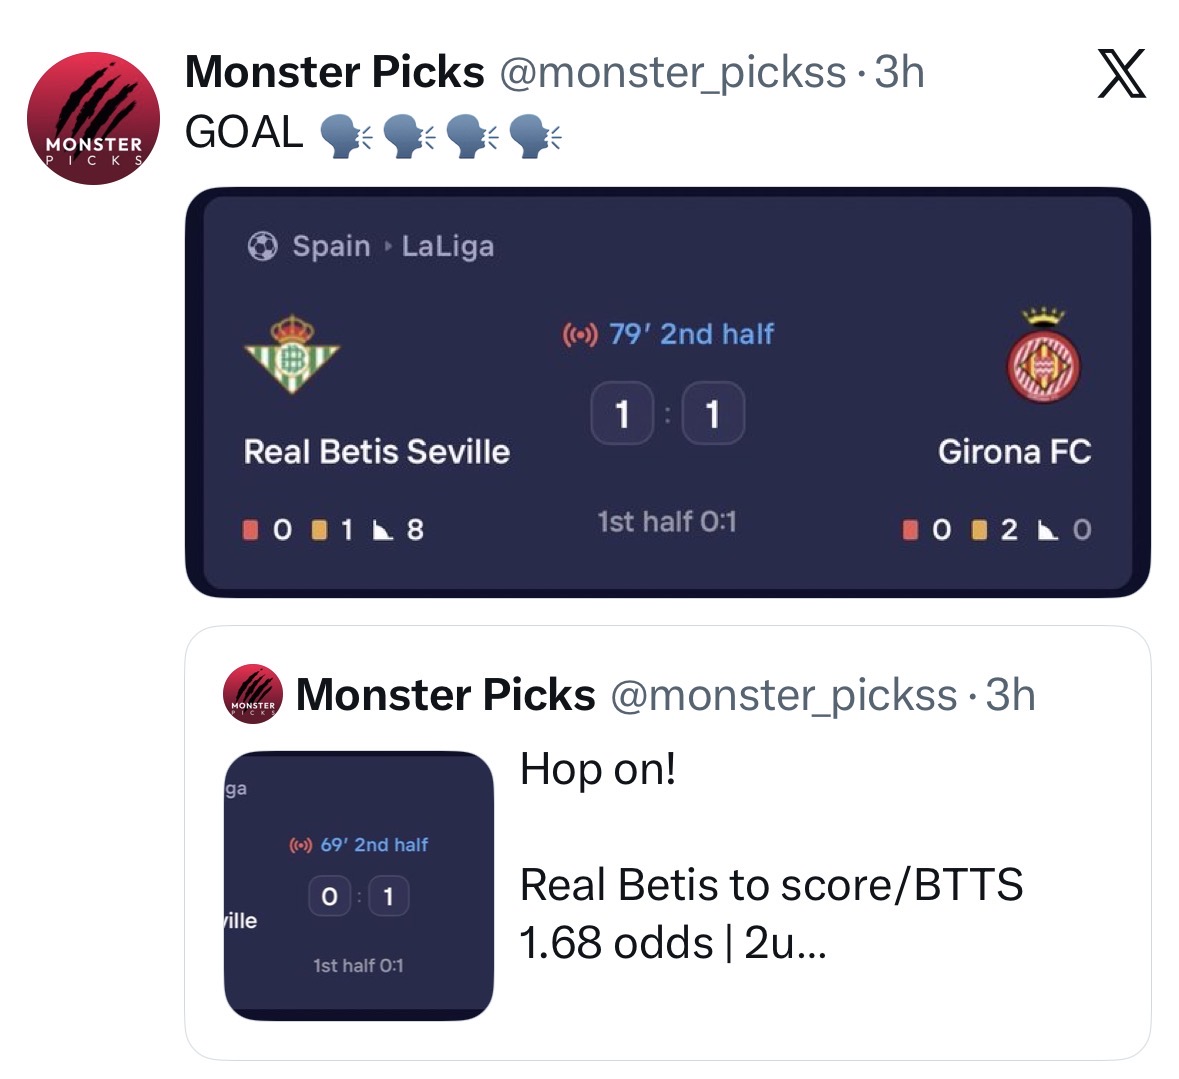Click the 3h timestamp on the main tweet
Screen dimensions: 1179x1079
point(899,72)
